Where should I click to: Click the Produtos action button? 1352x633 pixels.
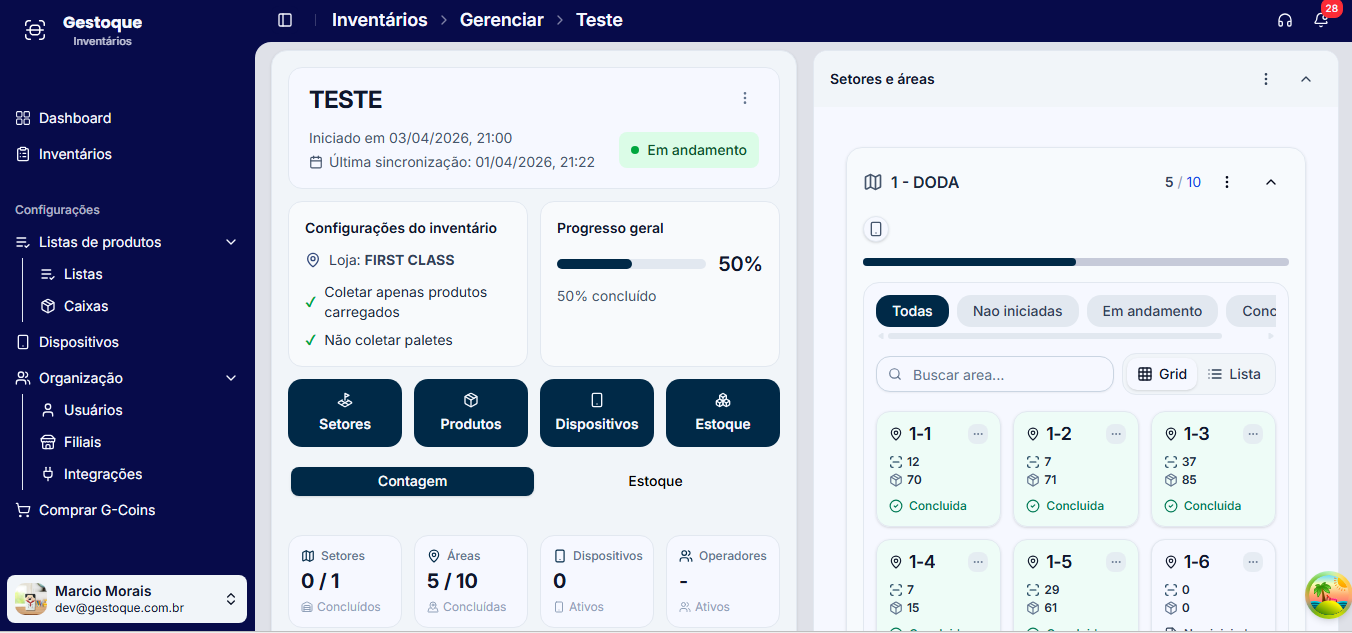(x=471, y=413)
